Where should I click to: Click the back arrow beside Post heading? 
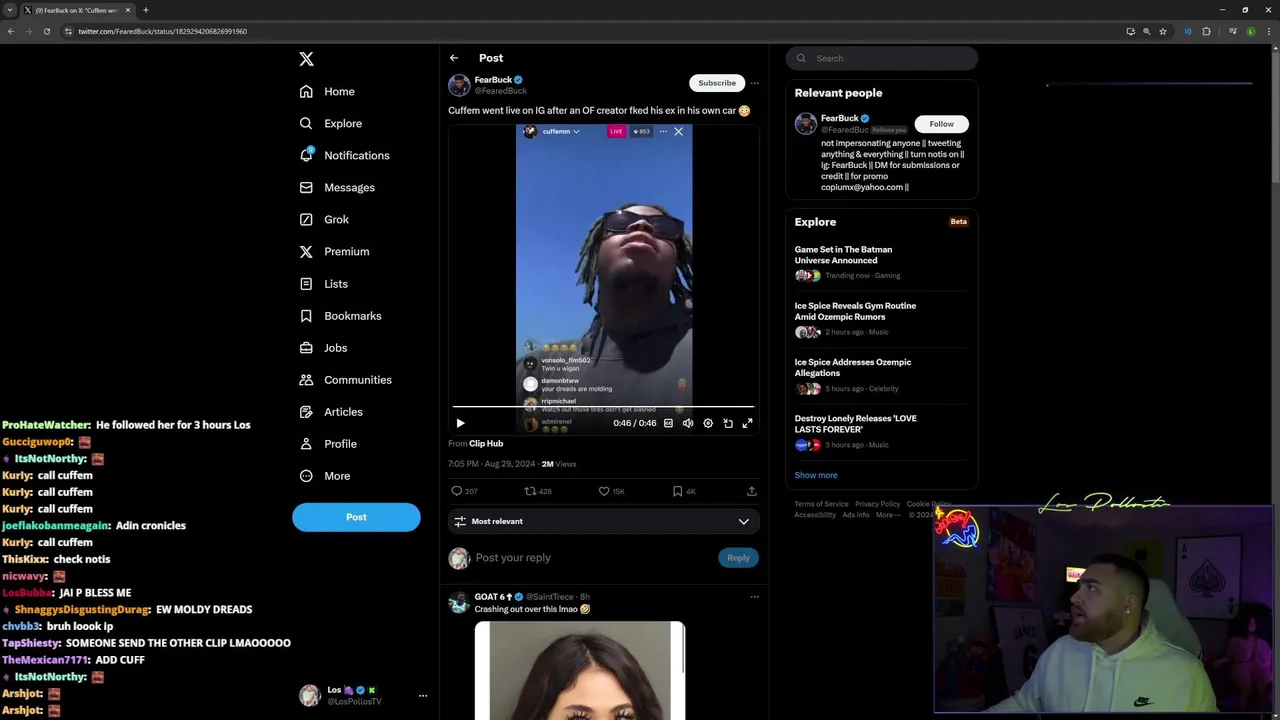454,58
